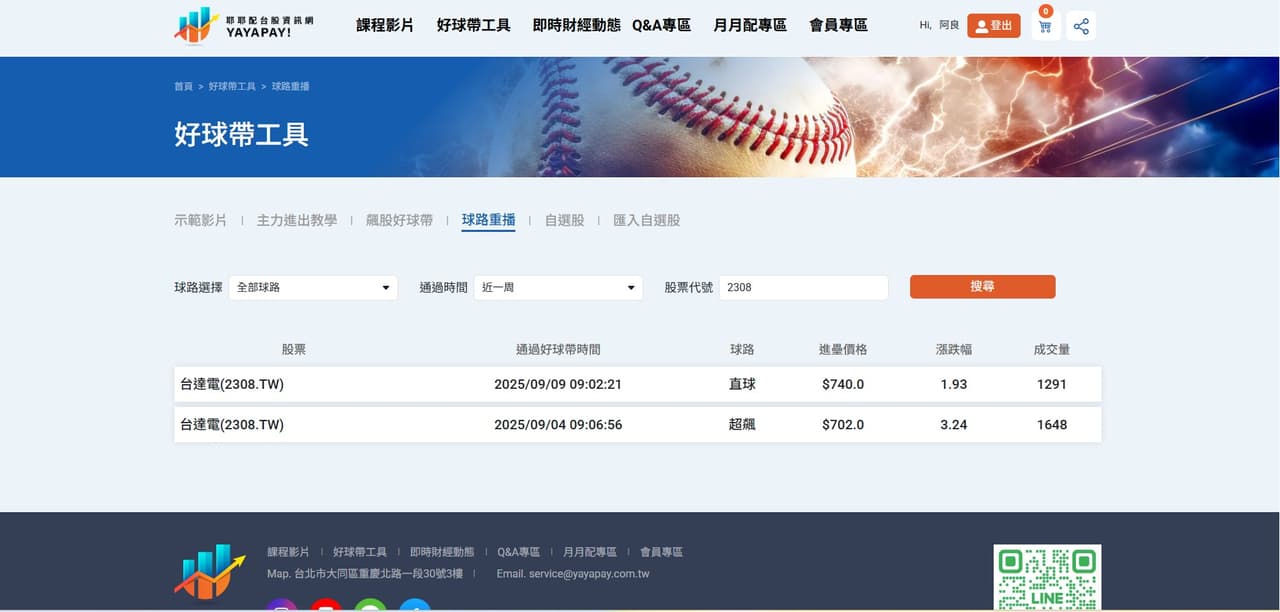1280x612 pixels.
Task: Click the 股票代號 input field
Action: click(803, 287)
